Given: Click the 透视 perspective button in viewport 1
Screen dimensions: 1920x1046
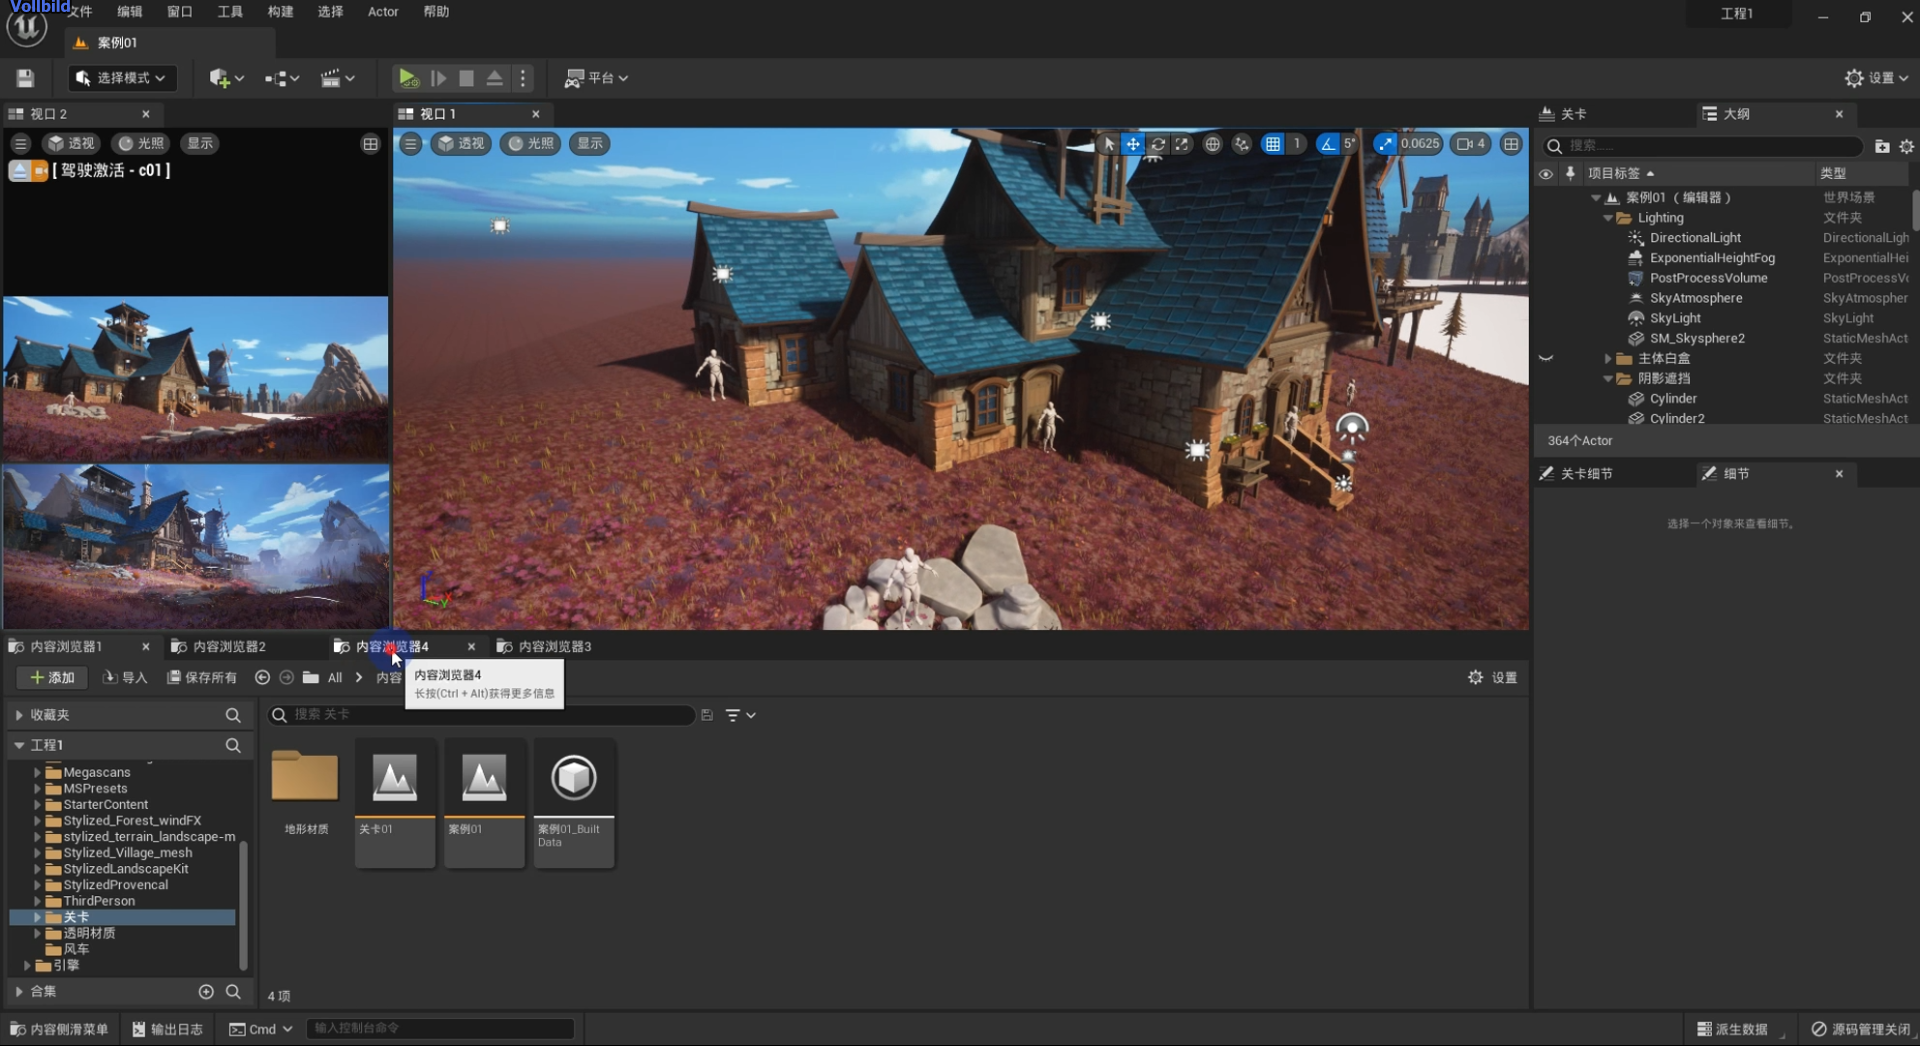Looking at the screenshot, I should 462,144.
